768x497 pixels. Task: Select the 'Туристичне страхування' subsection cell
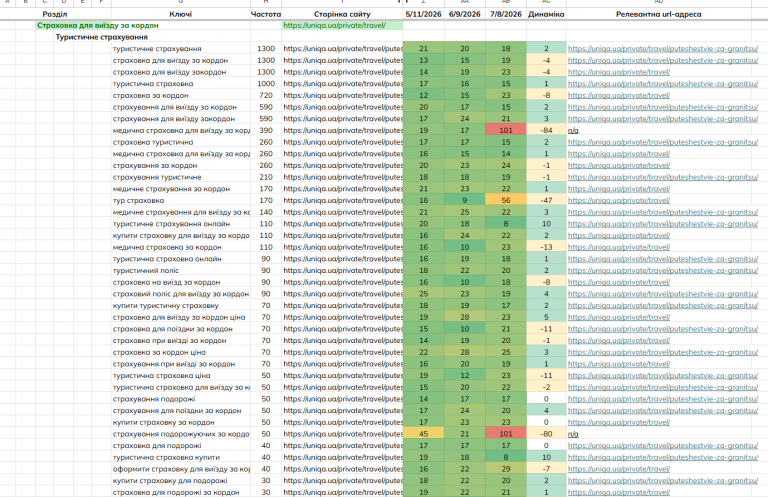click(x=101, y=37)
